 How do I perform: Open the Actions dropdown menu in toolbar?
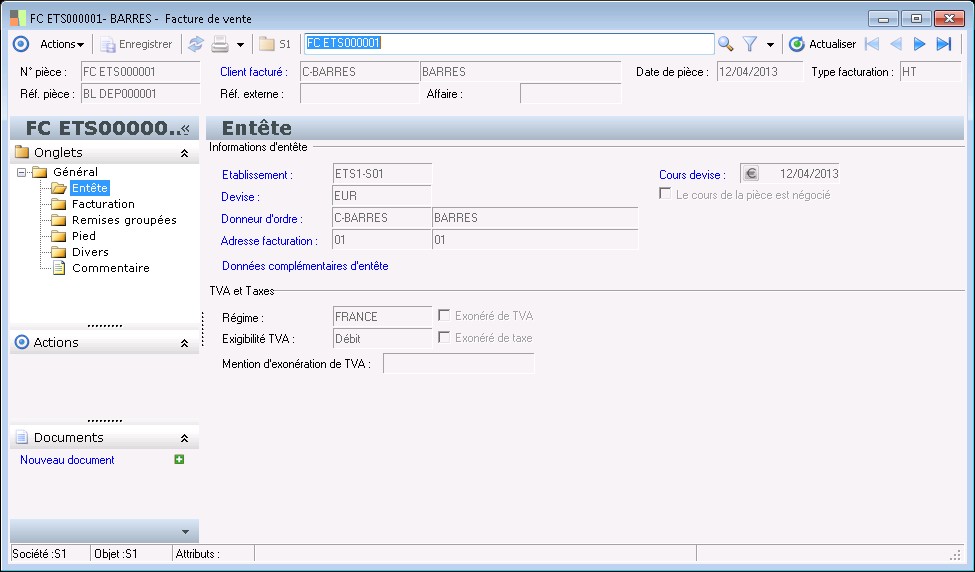click(62, 44)
